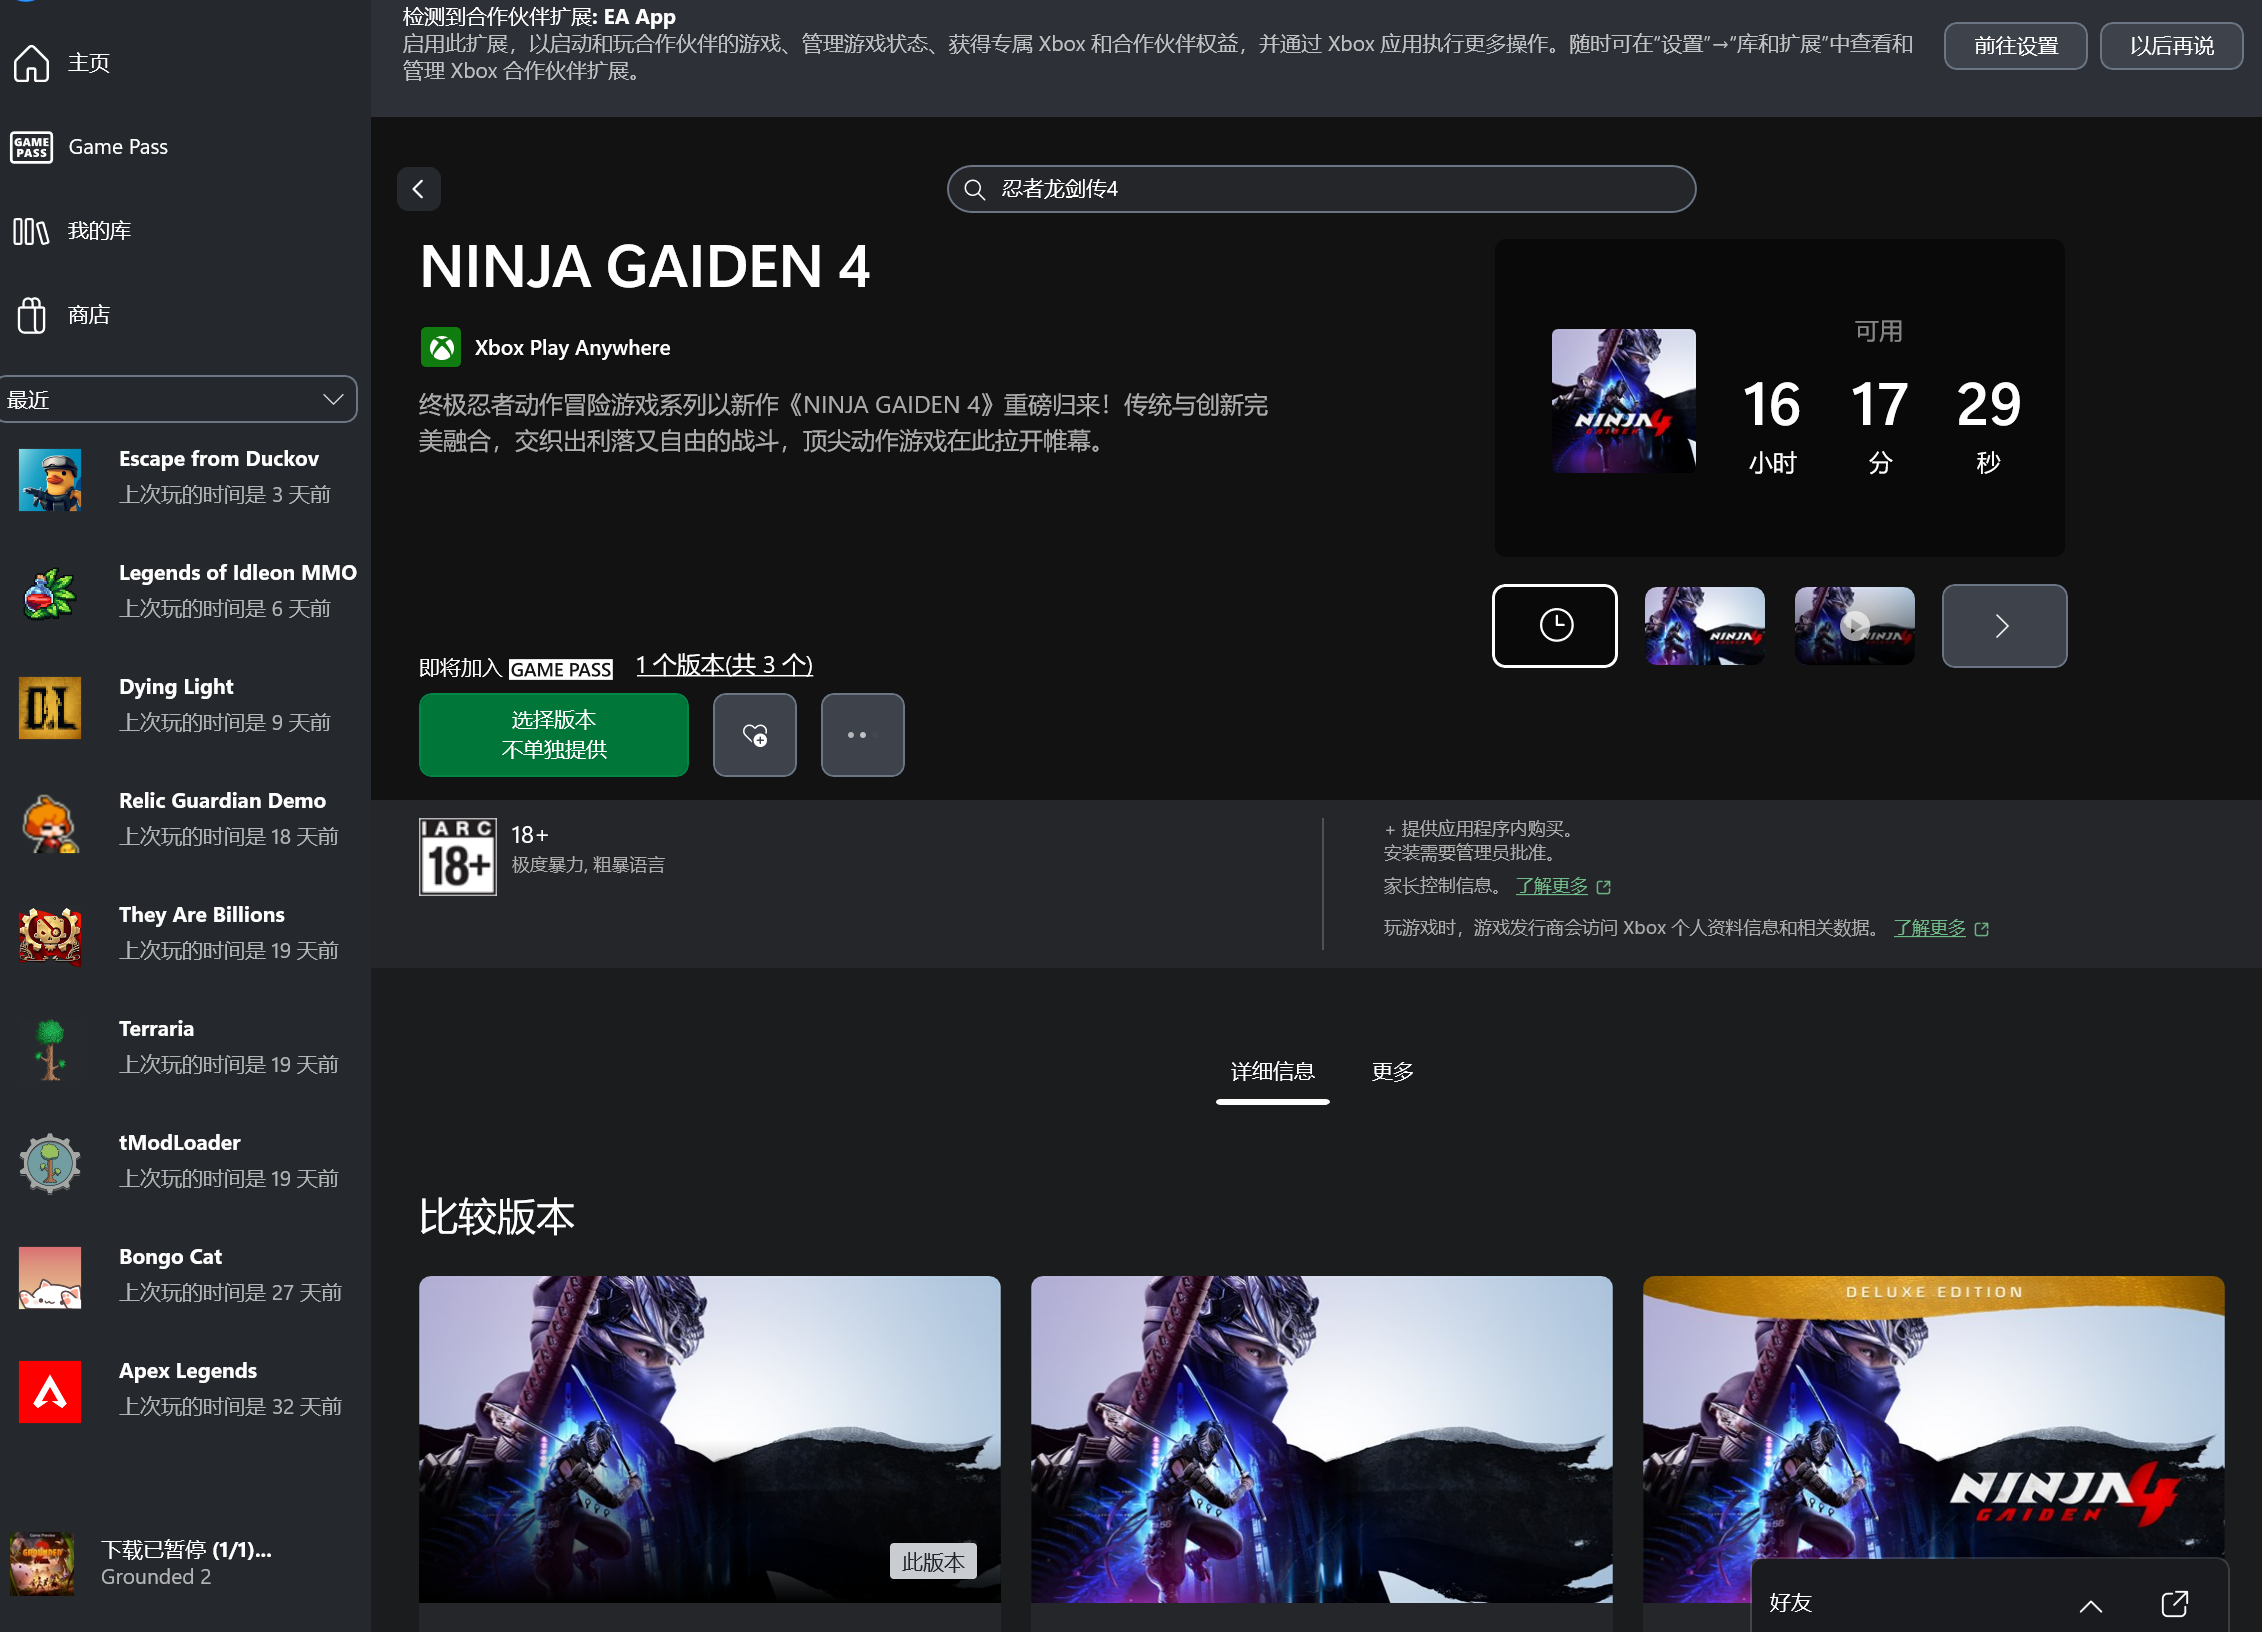Viewport: 2262px width, 1632px height.
Task: Click the search box with 忍者龙剑传4
Action: point(1320,189)
